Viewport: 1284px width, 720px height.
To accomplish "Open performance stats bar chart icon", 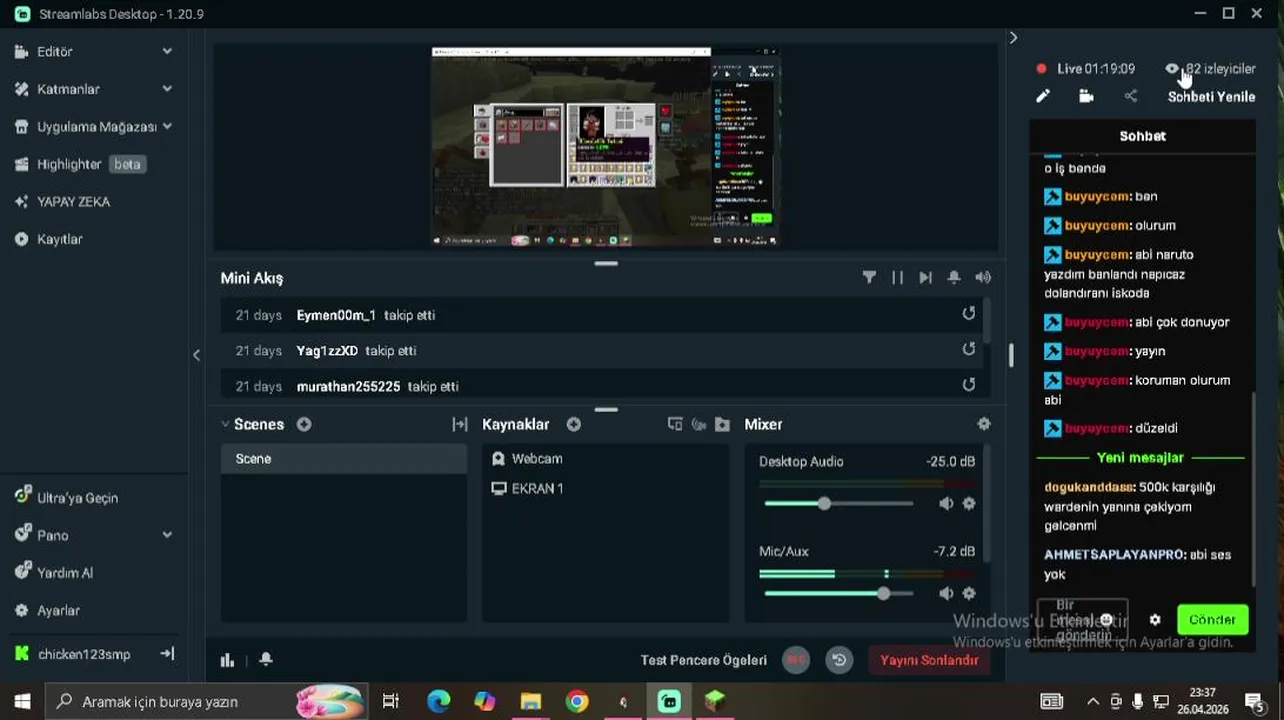I will pos(228,660).
